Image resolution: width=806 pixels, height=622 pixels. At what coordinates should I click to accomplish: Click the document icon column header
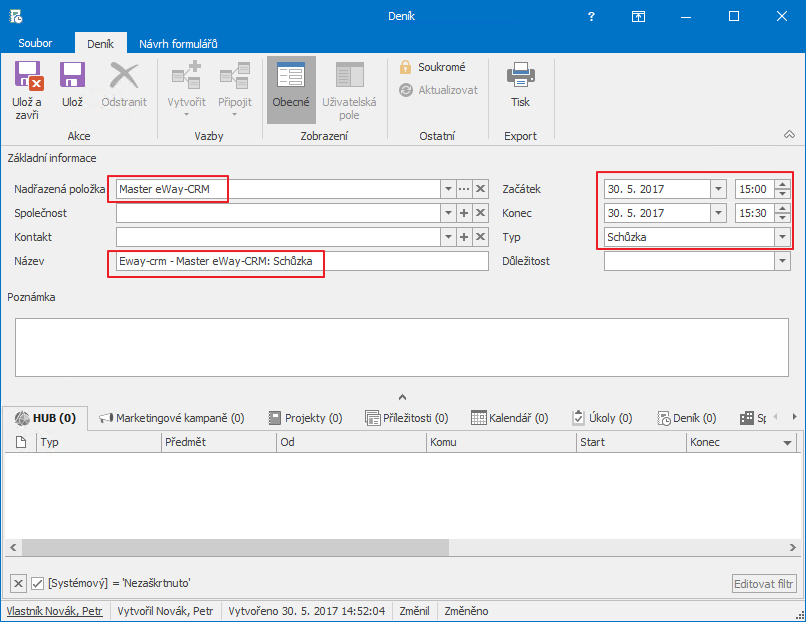point(21,442)
